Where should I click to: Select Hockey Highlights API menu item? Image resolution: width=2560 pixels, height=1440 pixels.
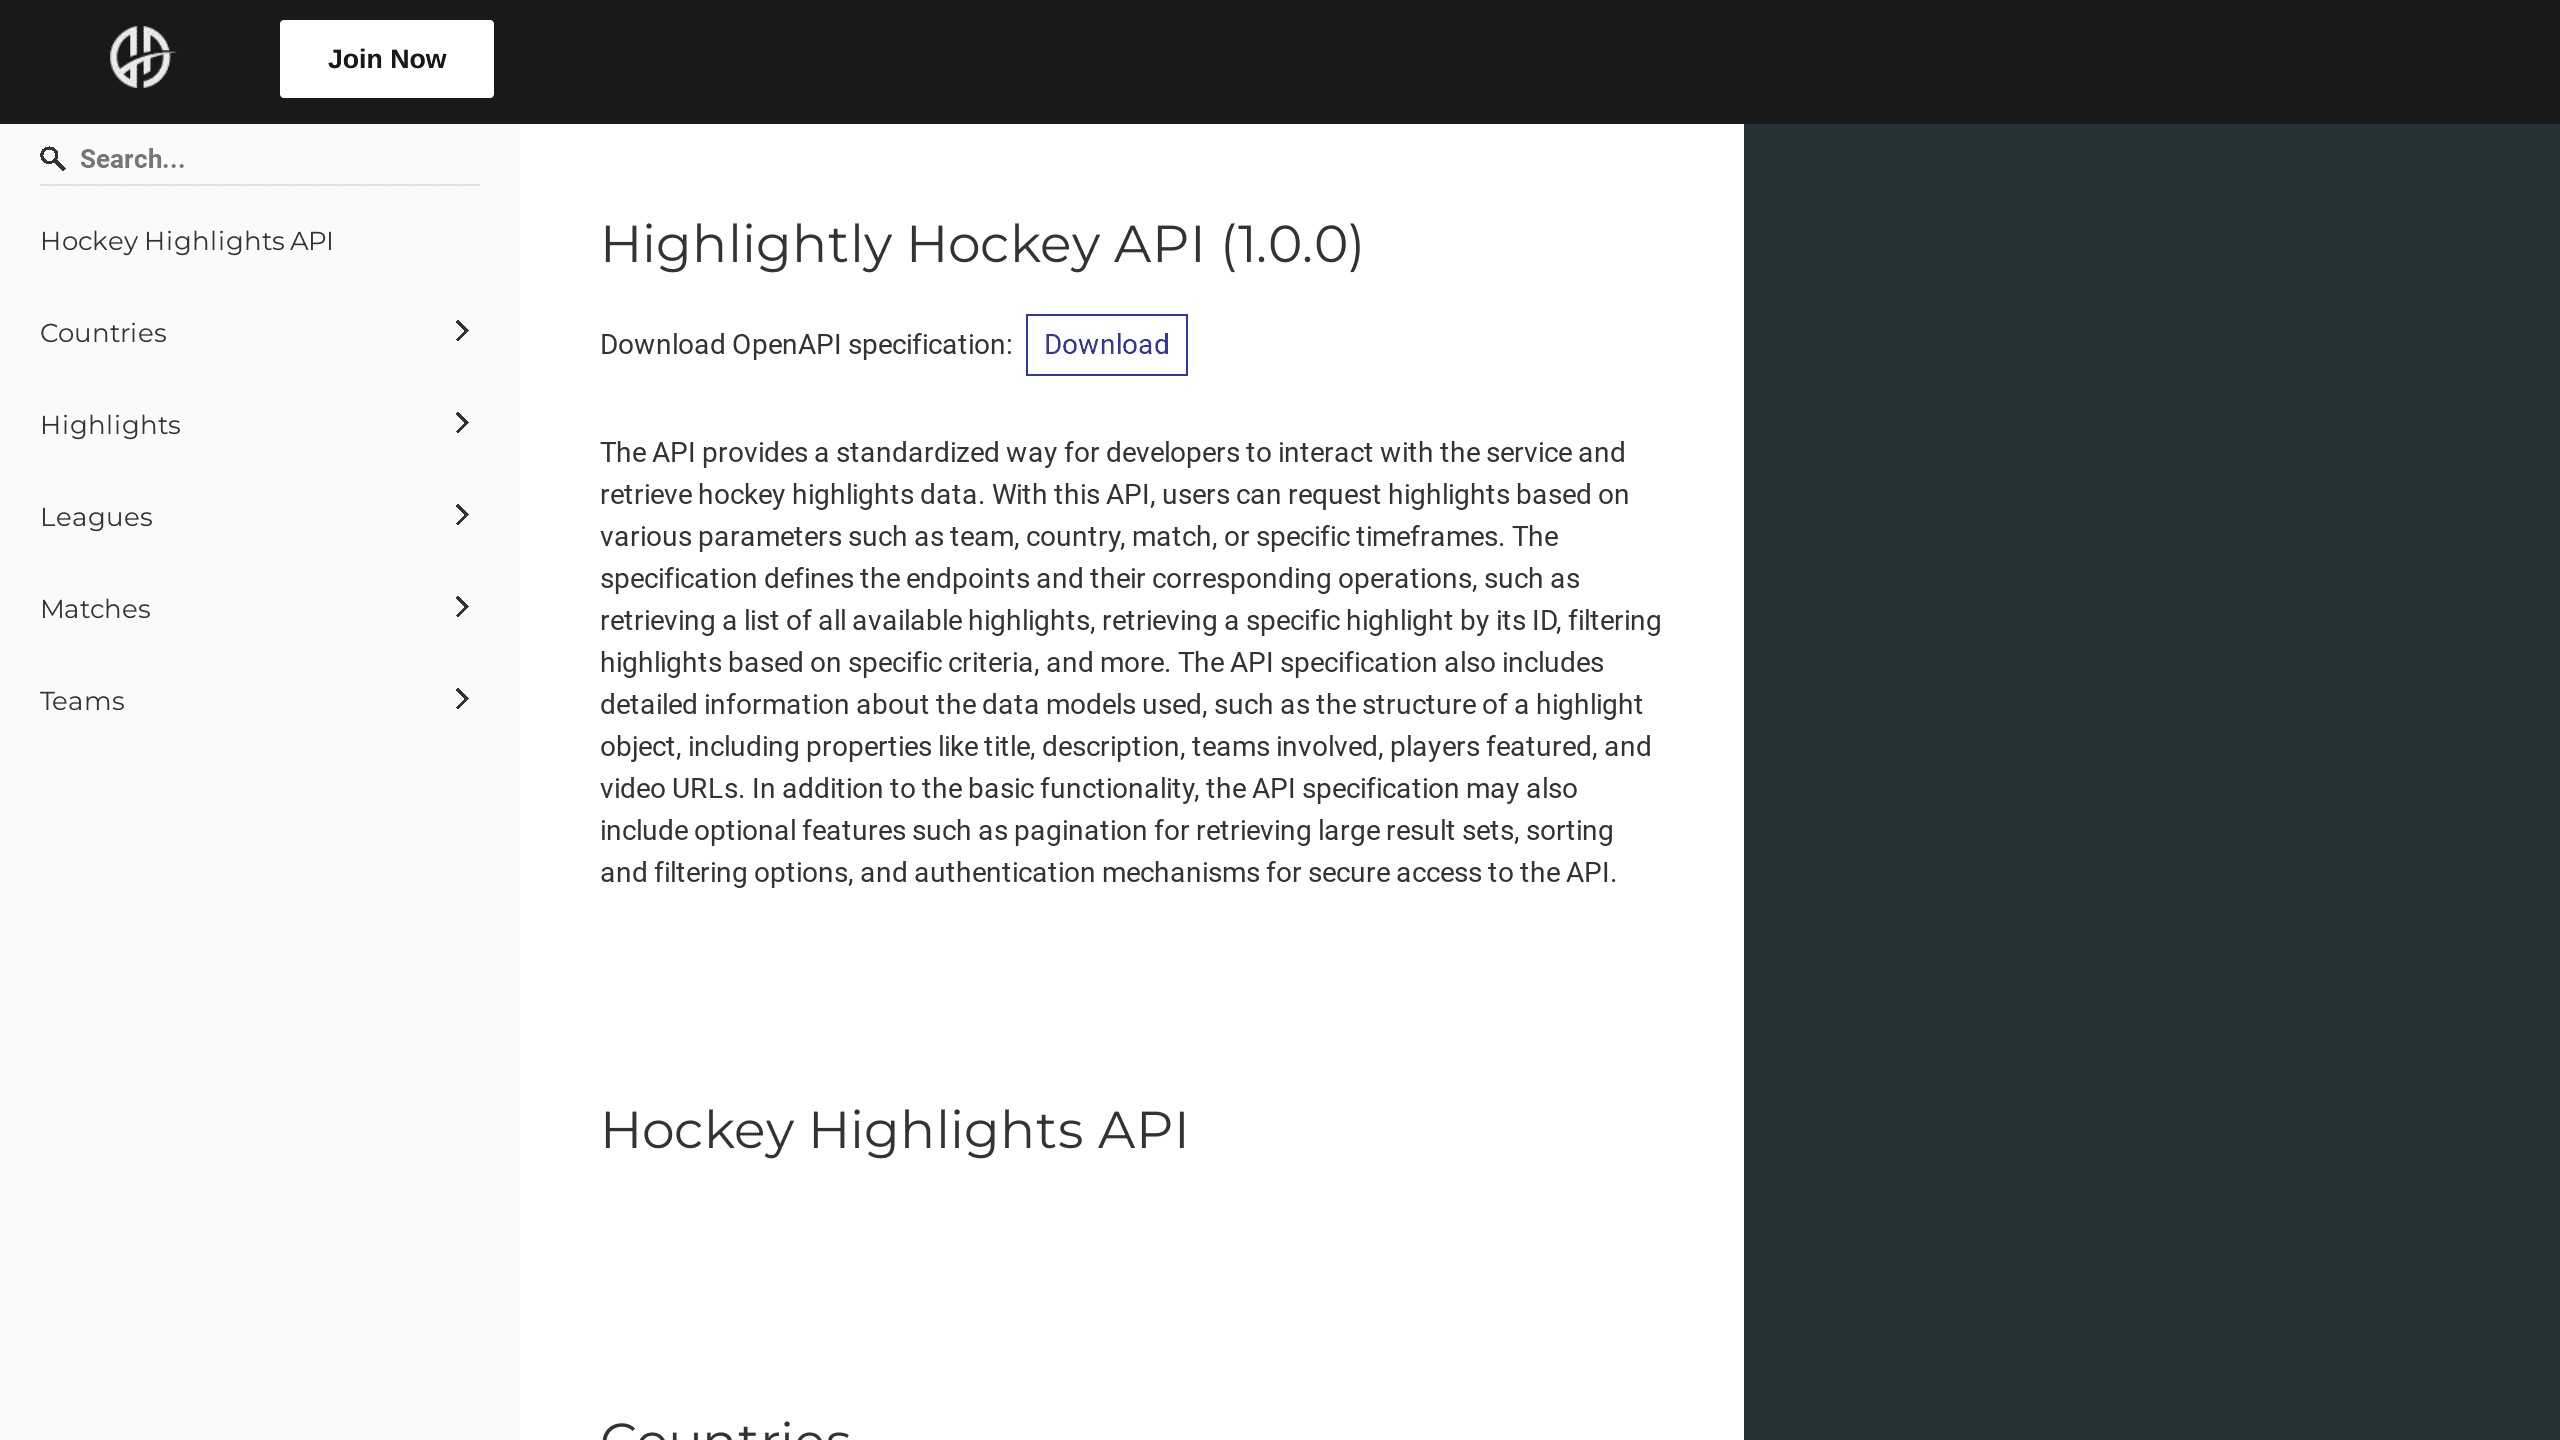[186, 241]
